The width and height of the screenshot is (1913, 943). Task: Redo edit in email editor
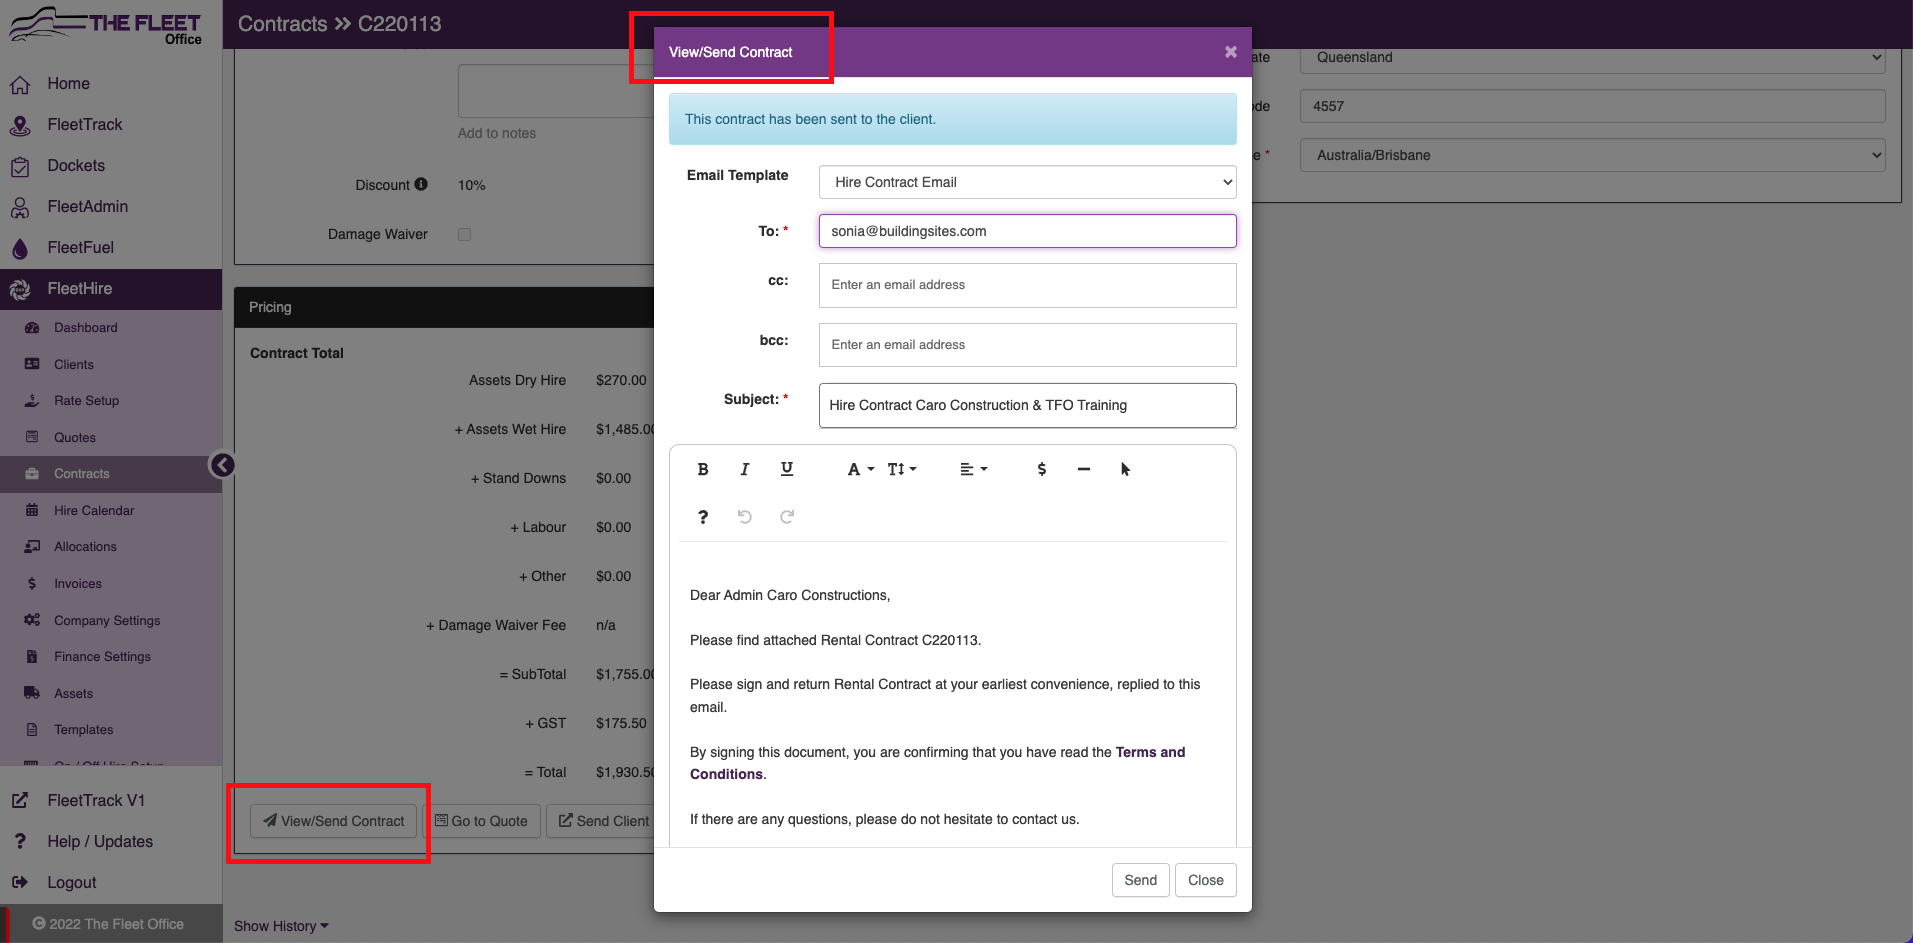click(x=787, y=517)
